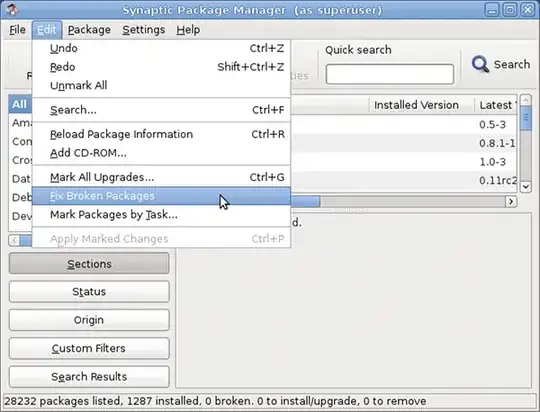The width and height of the screenshot is (540, 412).
Task: Switch to the Status filter view
Action: [x=89, y=292]
